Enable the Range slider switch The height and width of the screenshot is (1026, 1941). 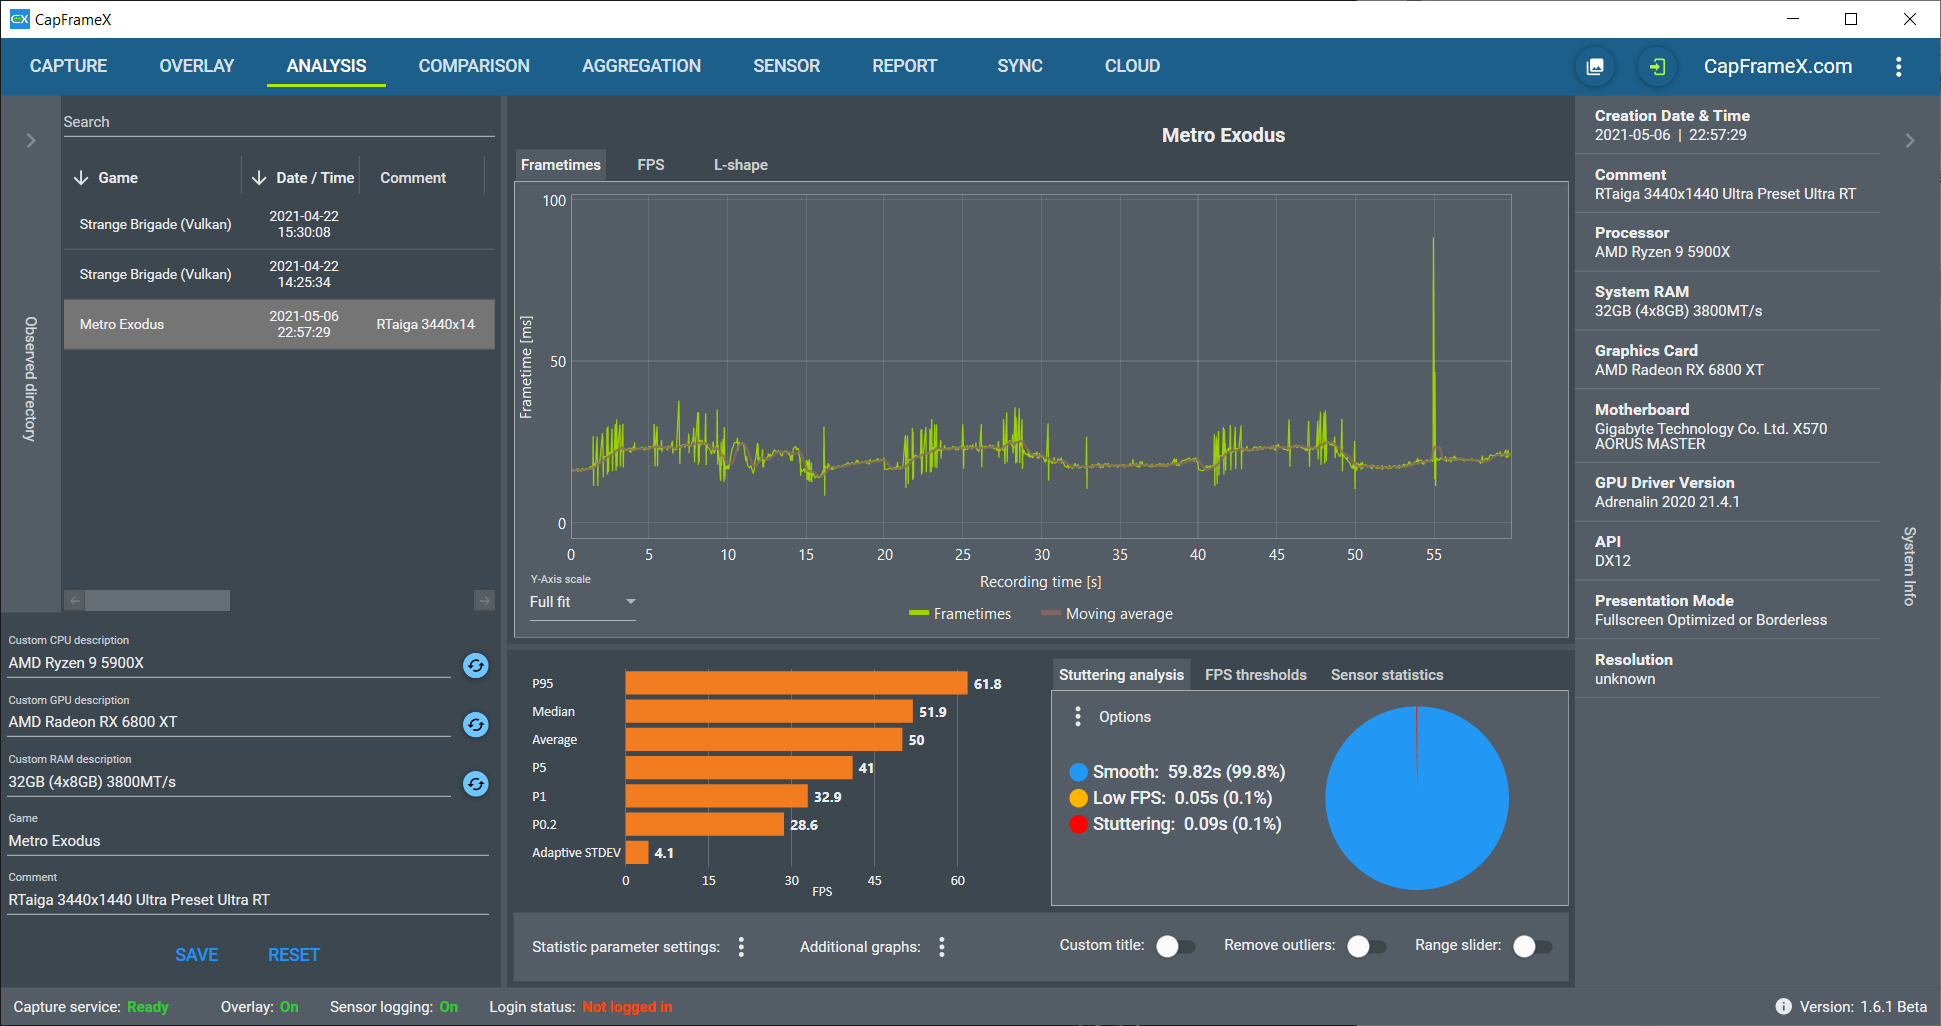click(1532, 947)
